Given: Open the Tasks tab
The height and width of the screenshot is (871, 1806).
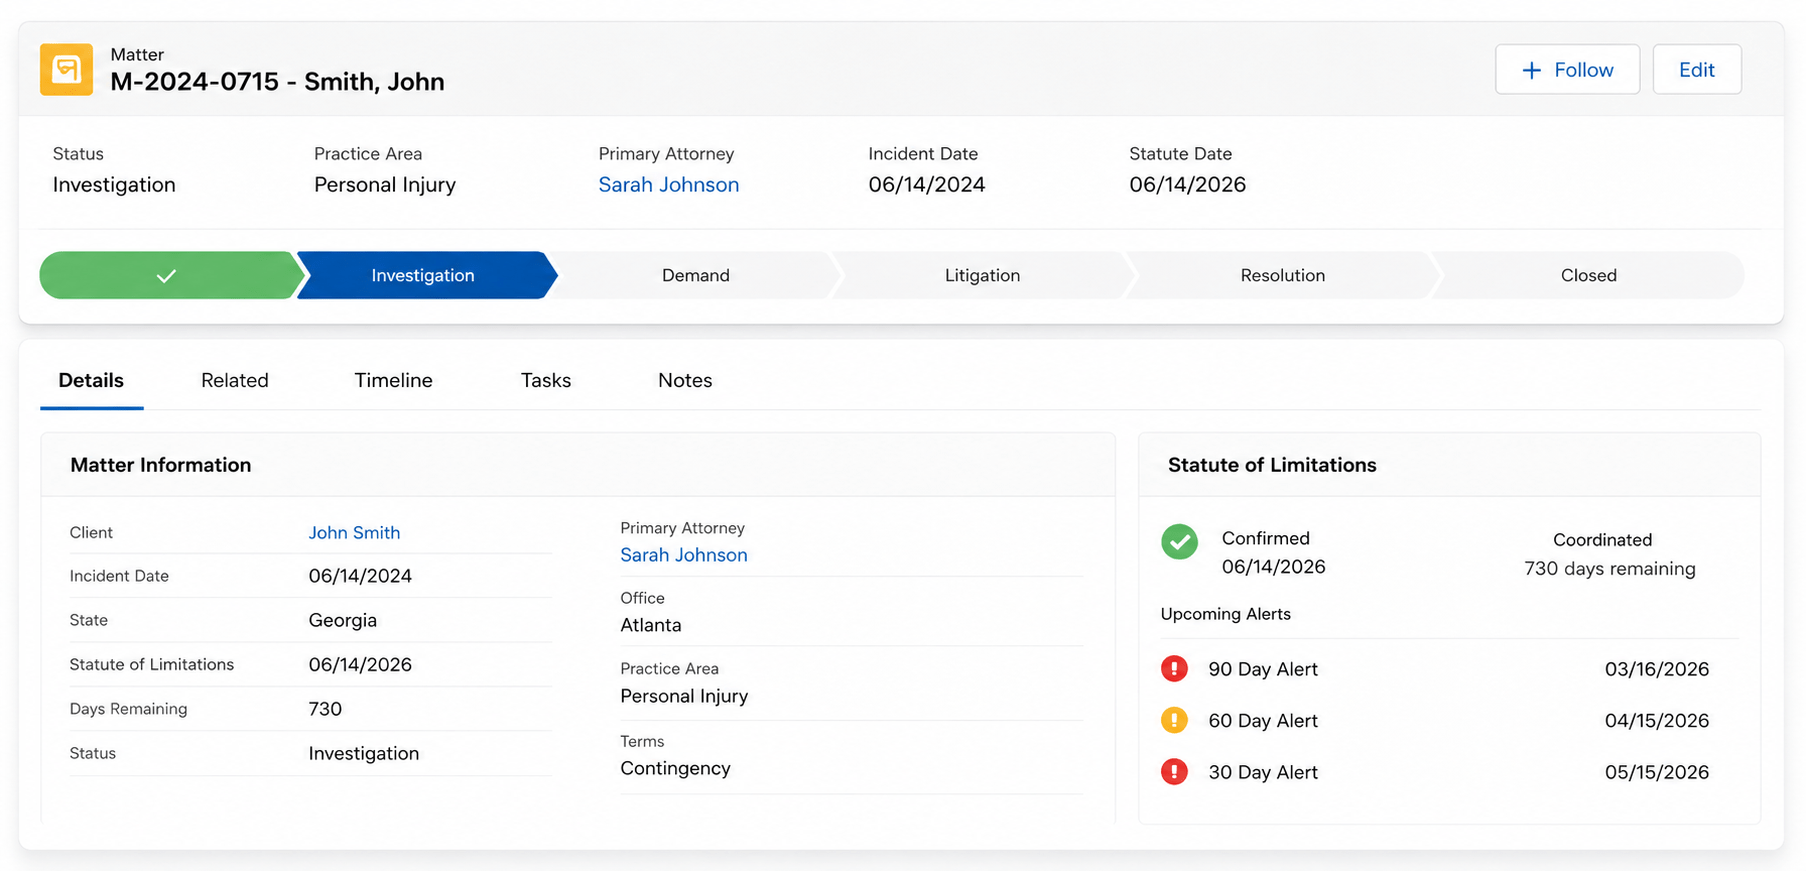Looking at the screenshot, I should point(546,381).
